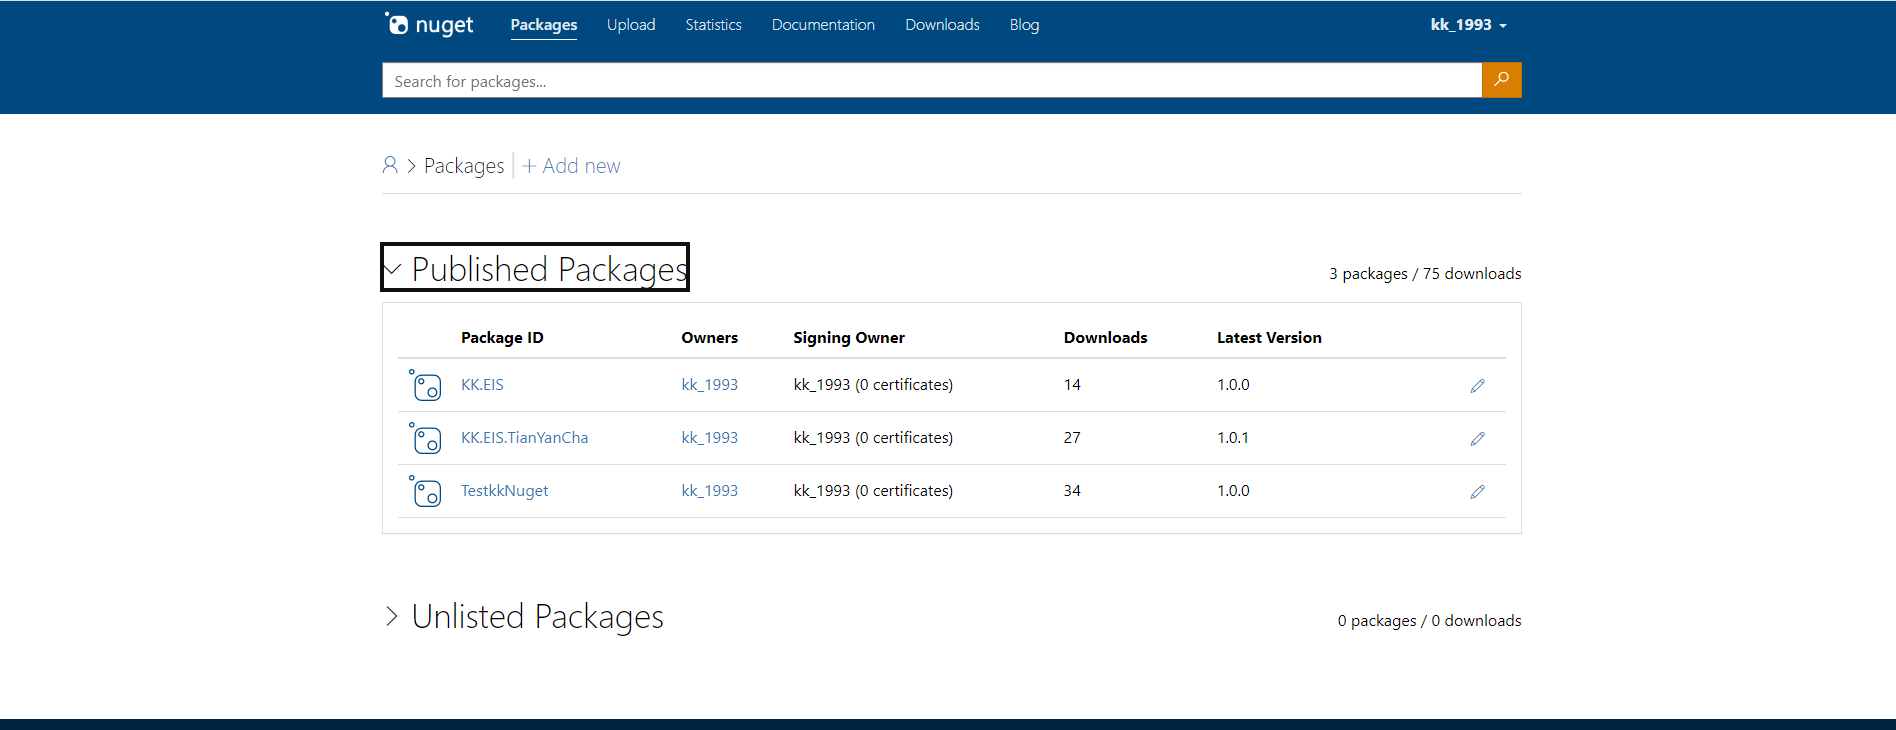Click owner kk_1993 in KK.EIS row

pyautogui.click(x=709, y=385)
